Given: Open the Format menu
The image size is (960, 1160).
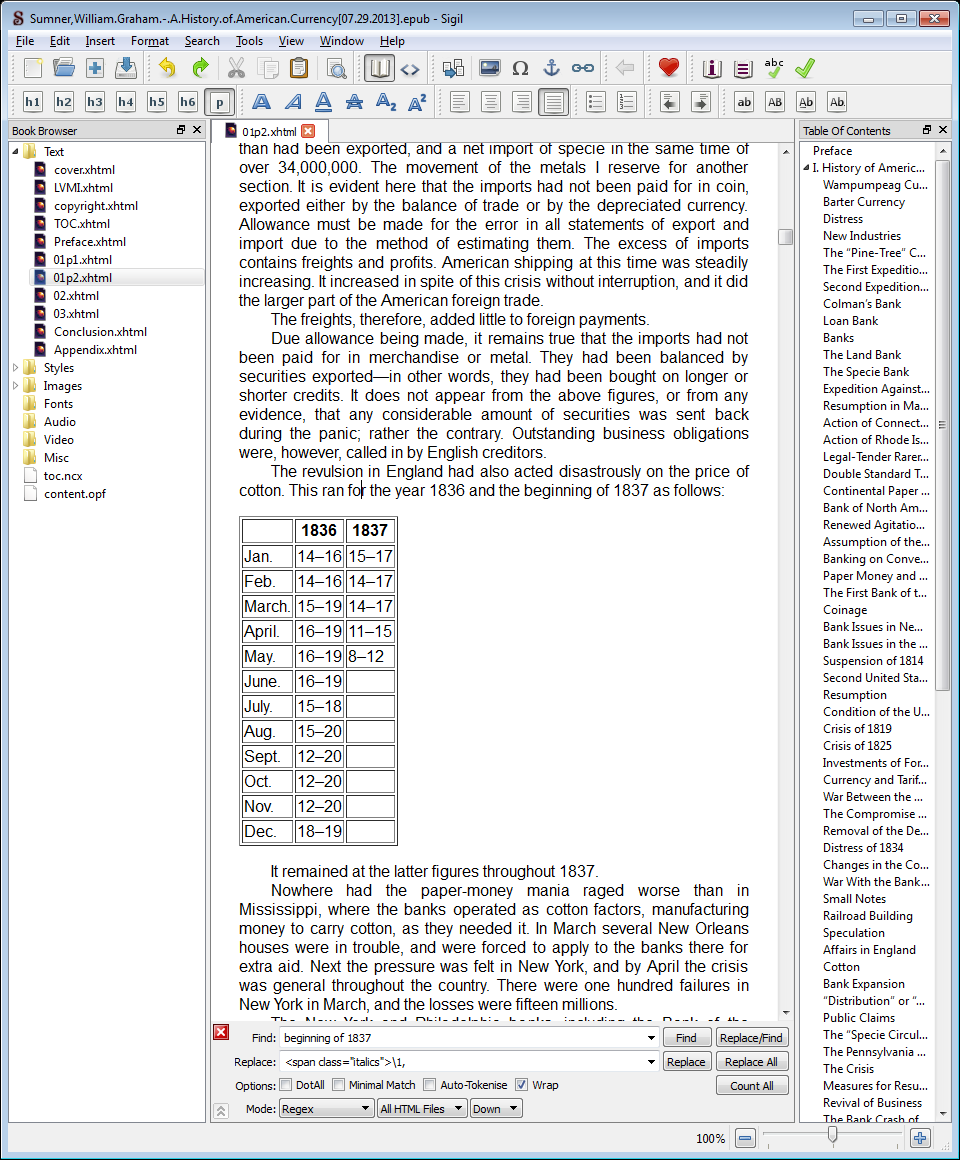Looking at the screenshot, I should click(149, 41).
